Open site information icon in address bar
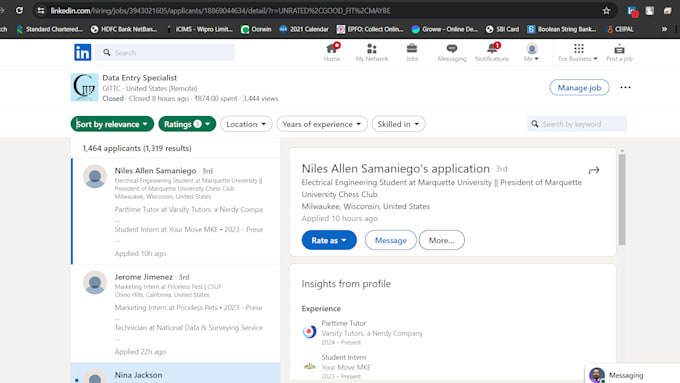Screen dimensions: 680x383 click(40, 11)
